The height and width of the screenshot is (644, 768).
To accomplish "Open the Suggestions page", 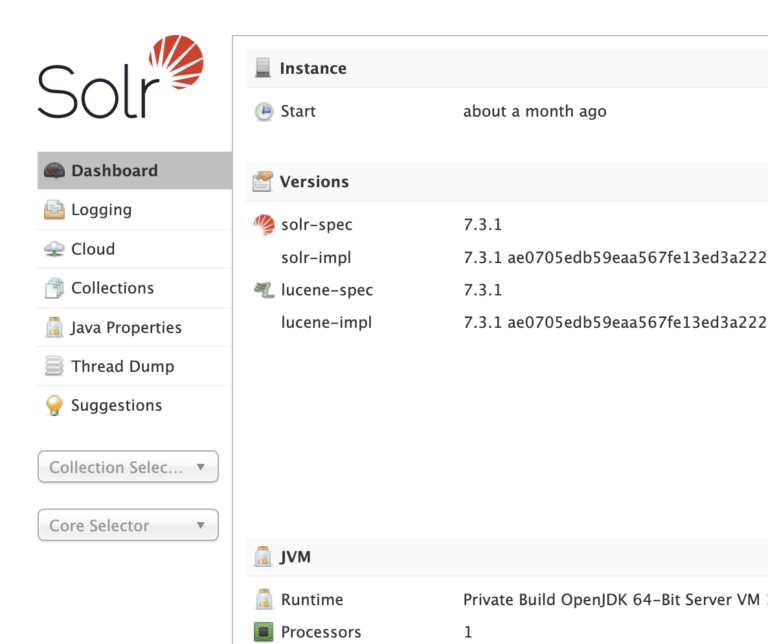I will tap(135, 405).
